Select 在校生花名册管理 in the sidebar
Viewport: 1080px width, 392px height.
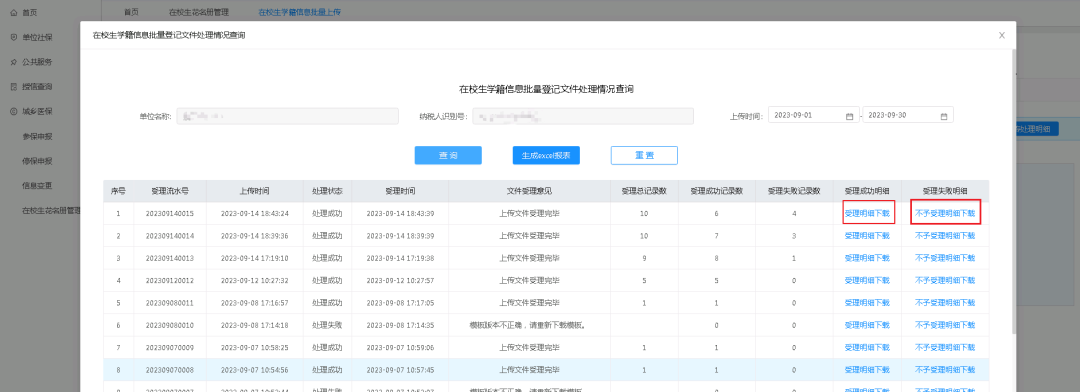(x=52, y=210)
